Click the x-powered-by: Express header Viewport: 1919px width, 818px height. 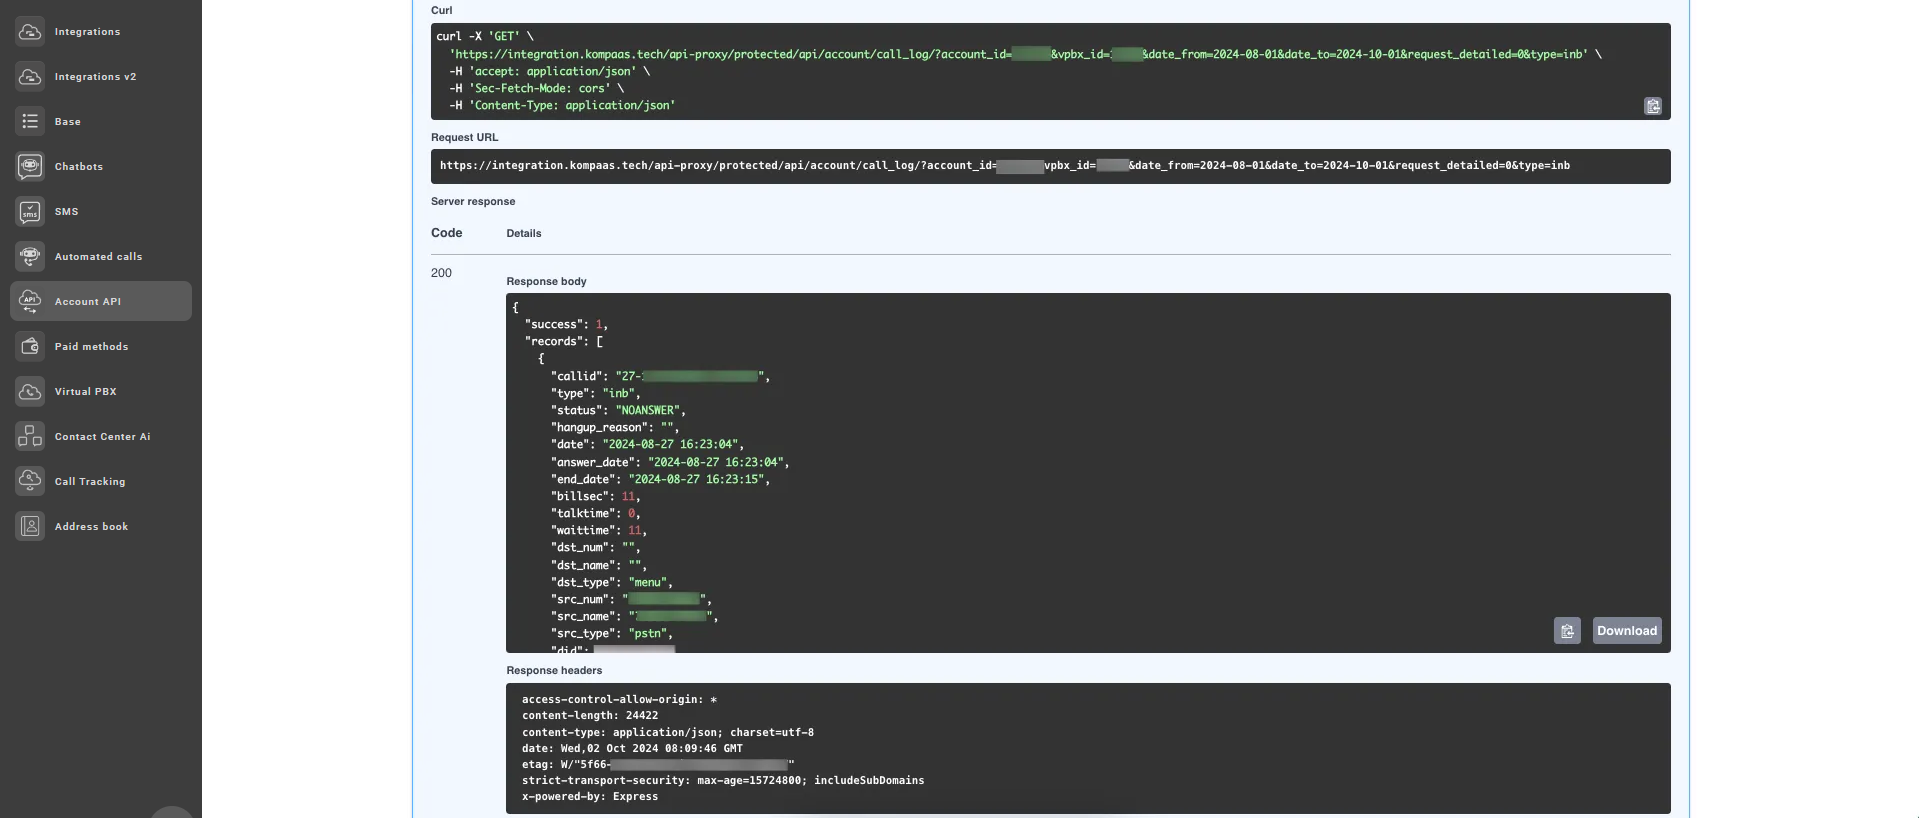(590, 797)
